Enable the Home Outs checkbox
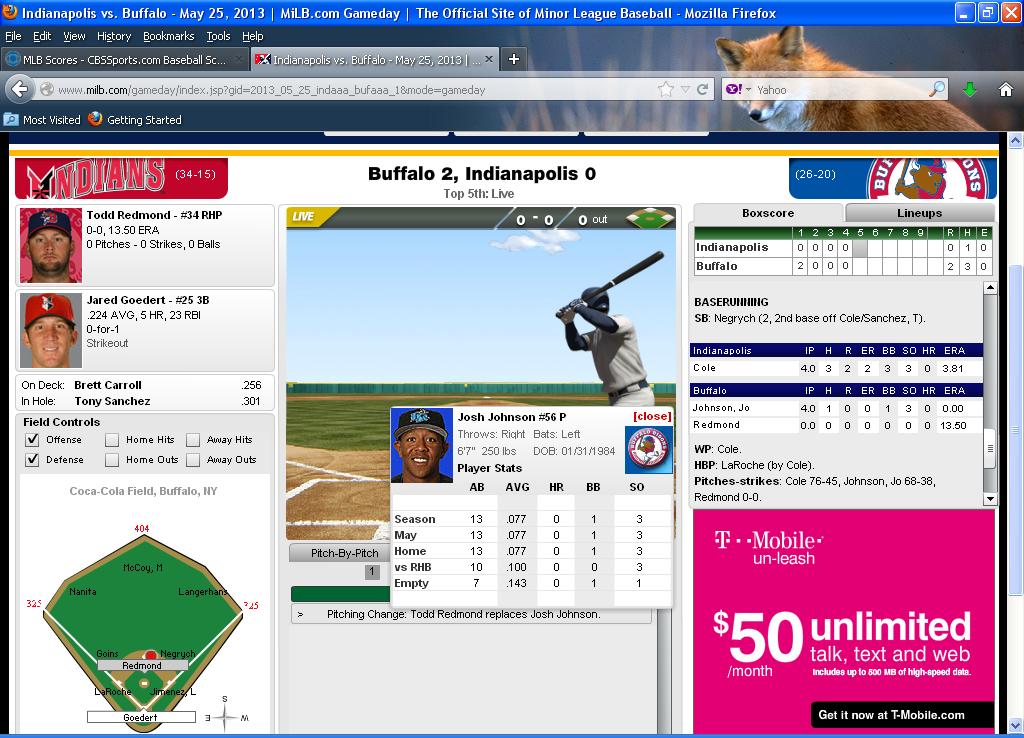1024x738 pixels. pos(112,460)
